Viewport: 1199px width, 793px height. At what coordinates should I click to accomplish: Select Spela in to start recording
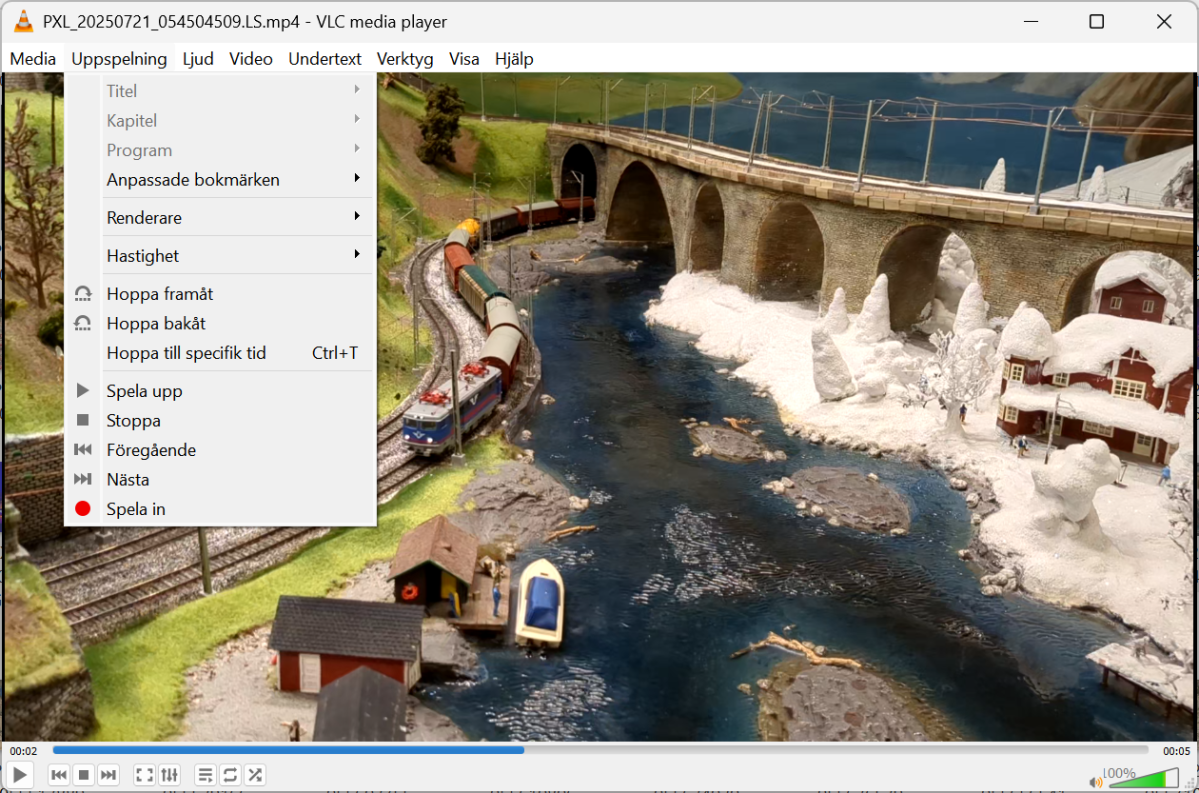point(135,509)
